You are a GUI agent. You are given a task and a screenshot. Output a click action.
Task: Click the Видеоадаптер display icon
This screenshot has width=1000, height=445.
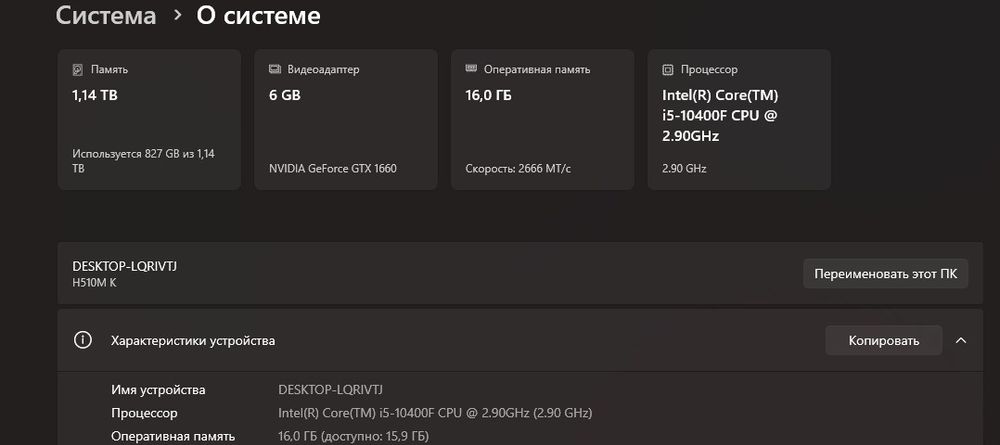coord(275,70)
